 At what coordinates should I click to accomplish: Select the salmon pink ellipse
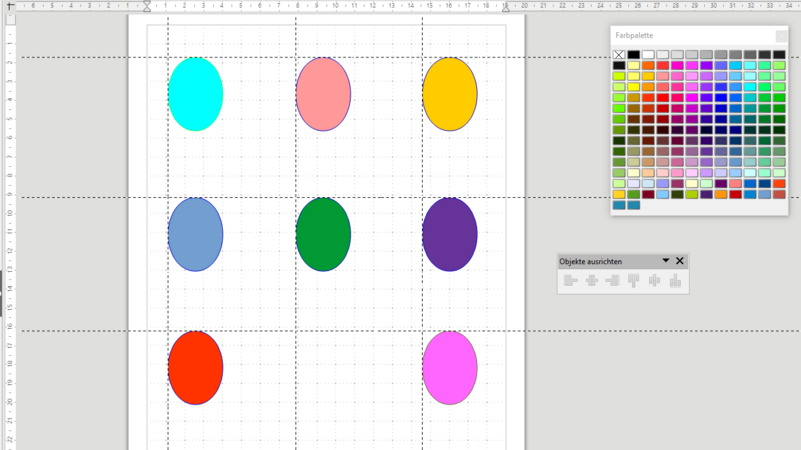click(x=323, y=94)
